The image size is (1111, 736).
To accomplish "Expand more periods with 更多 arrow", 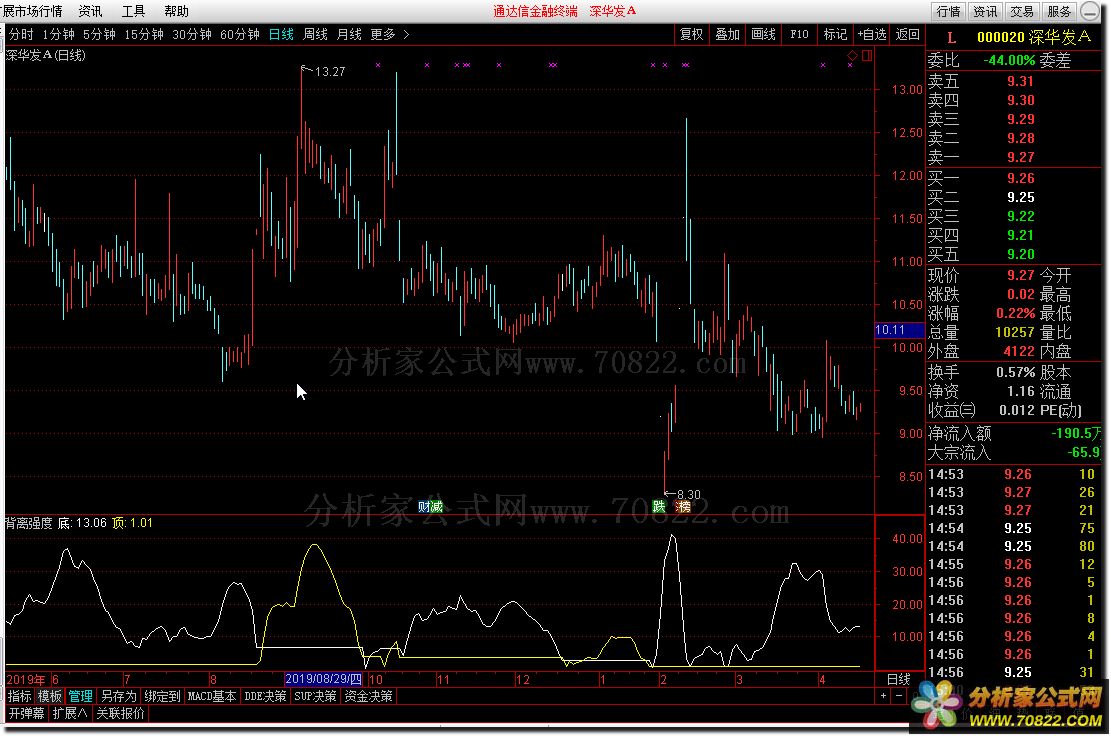I will 390,34.
